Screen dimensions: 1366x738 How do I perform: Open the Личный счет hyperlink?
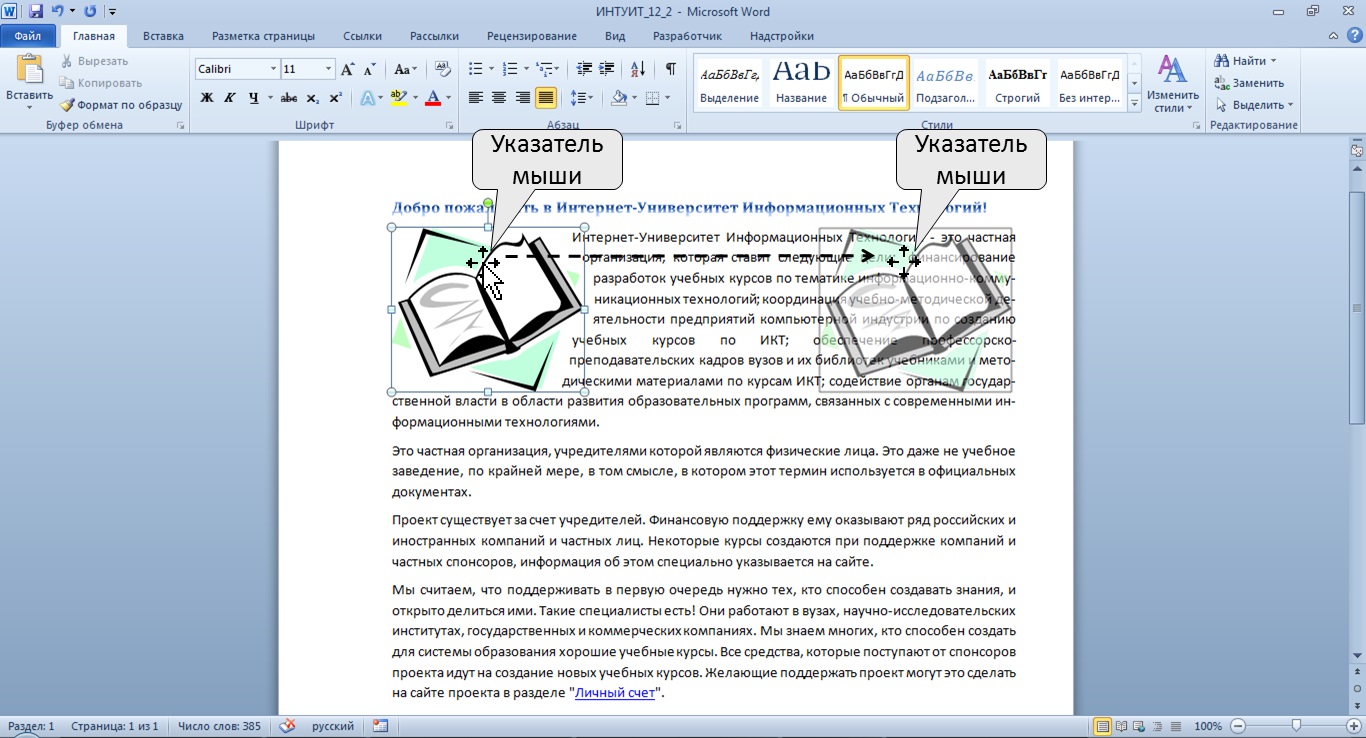pos(615,692)
